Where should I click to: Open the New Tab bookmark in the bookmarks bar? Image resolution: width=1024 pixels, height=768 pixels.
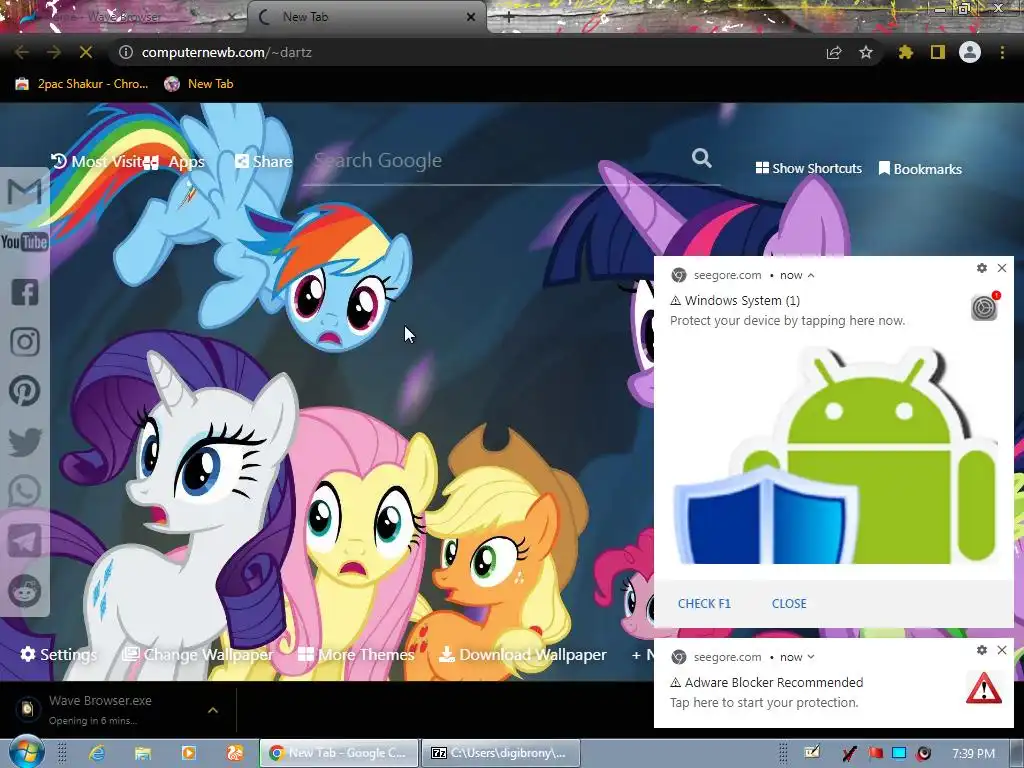click(199, 84)
